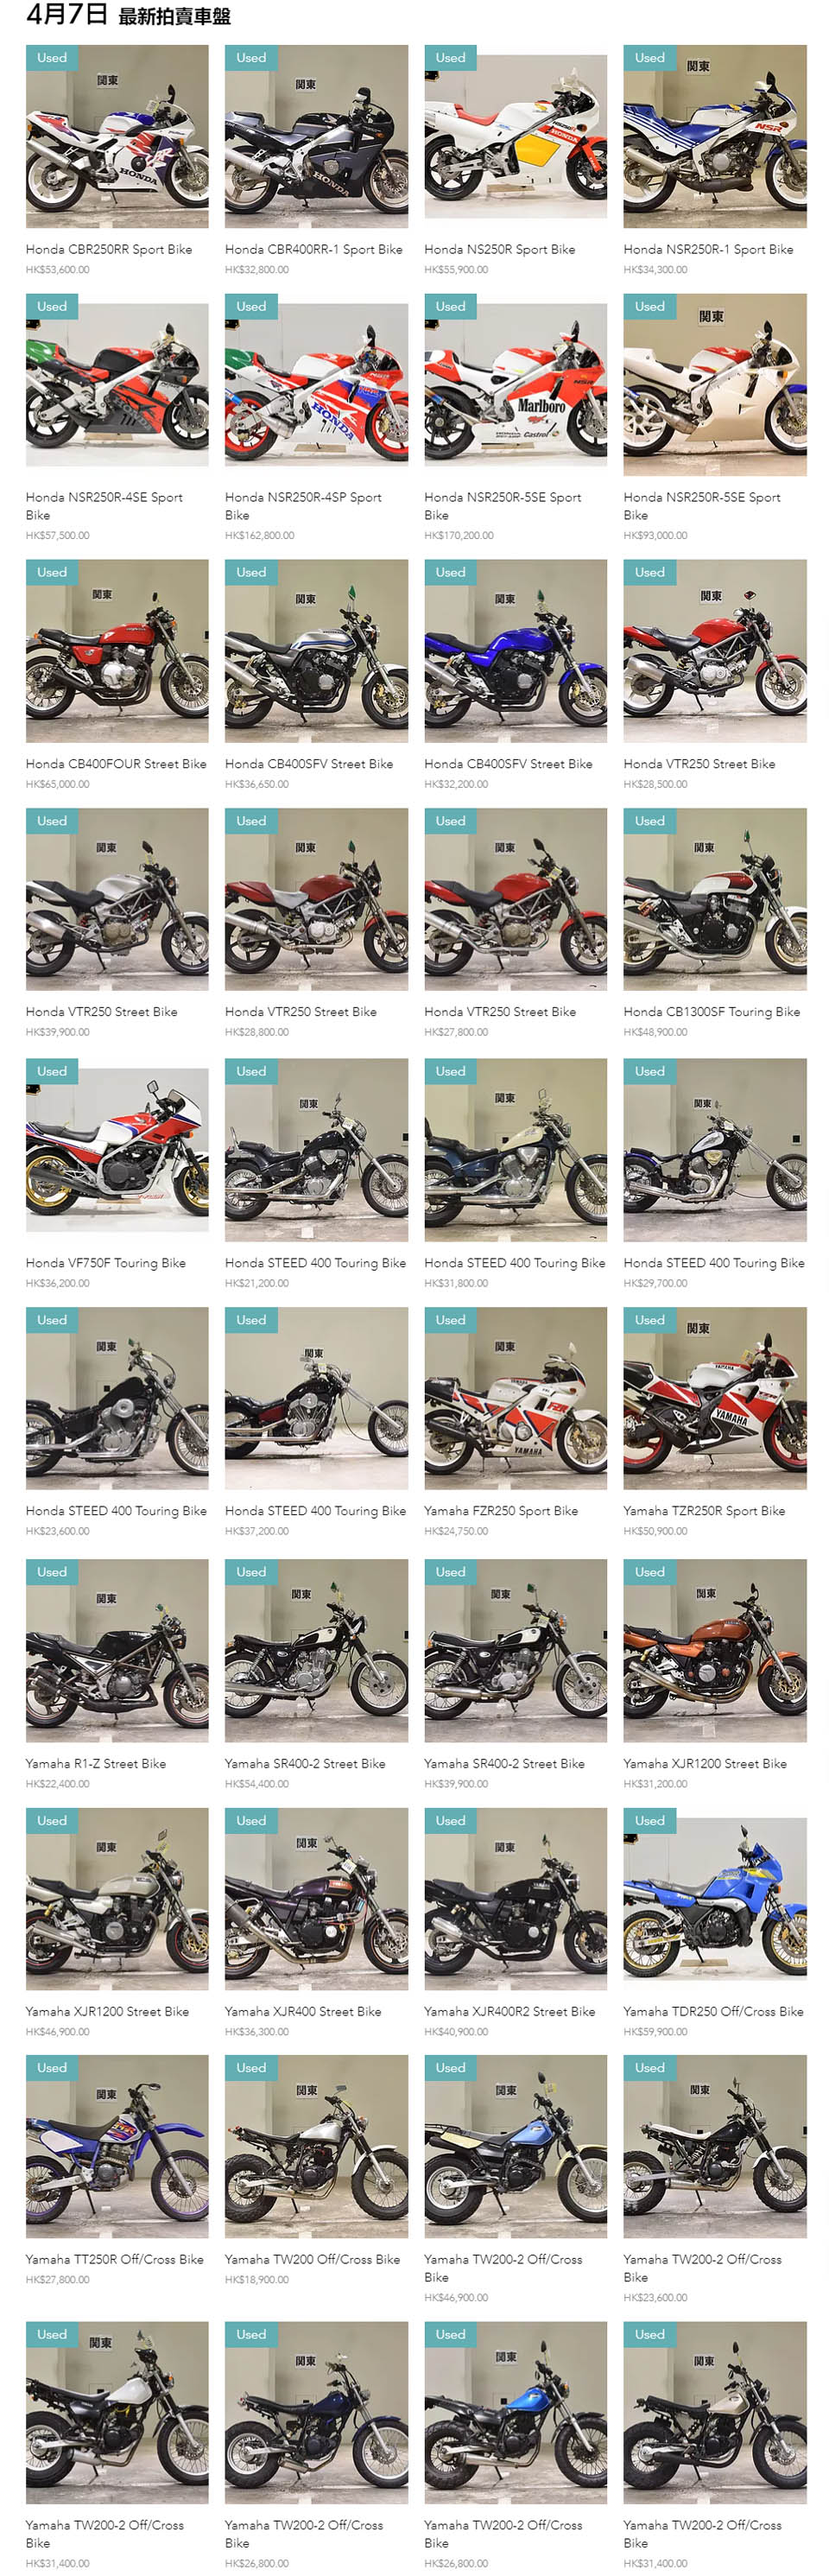Open the Honda VF750F Touring Bike thumbnail

(117, 1150)
